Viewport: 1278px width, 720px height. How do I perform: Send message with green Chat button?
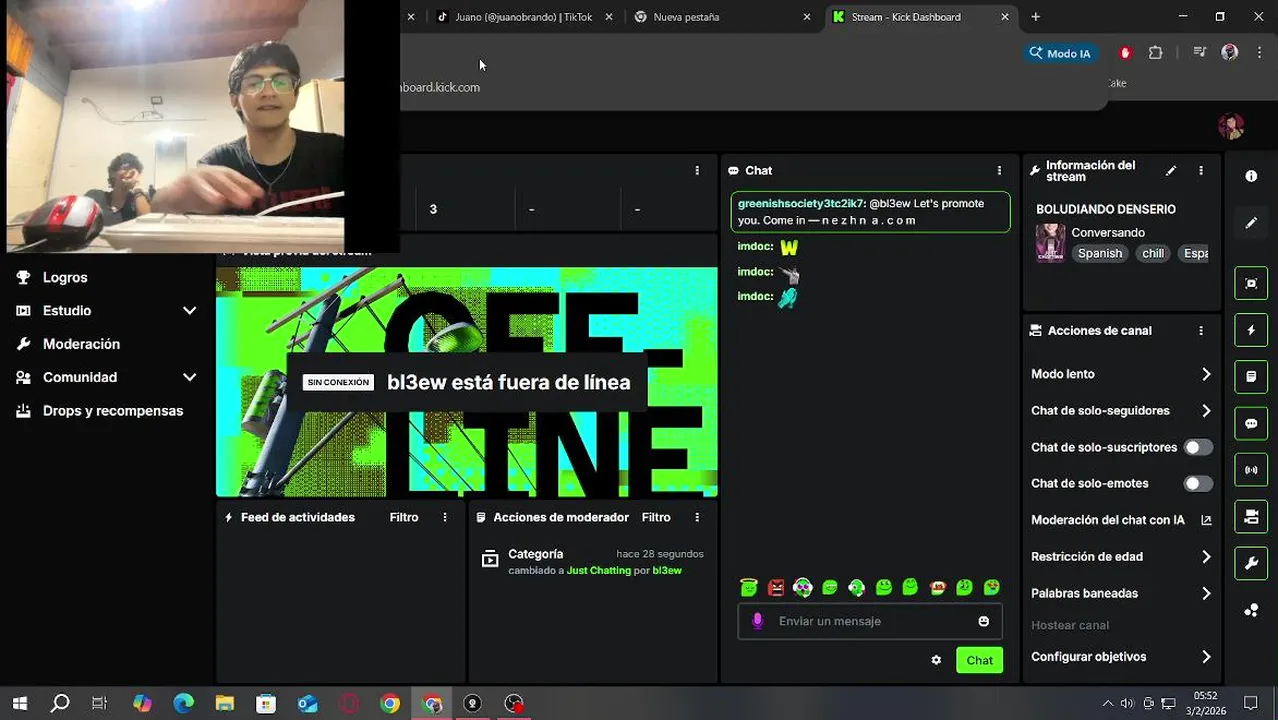979,660
